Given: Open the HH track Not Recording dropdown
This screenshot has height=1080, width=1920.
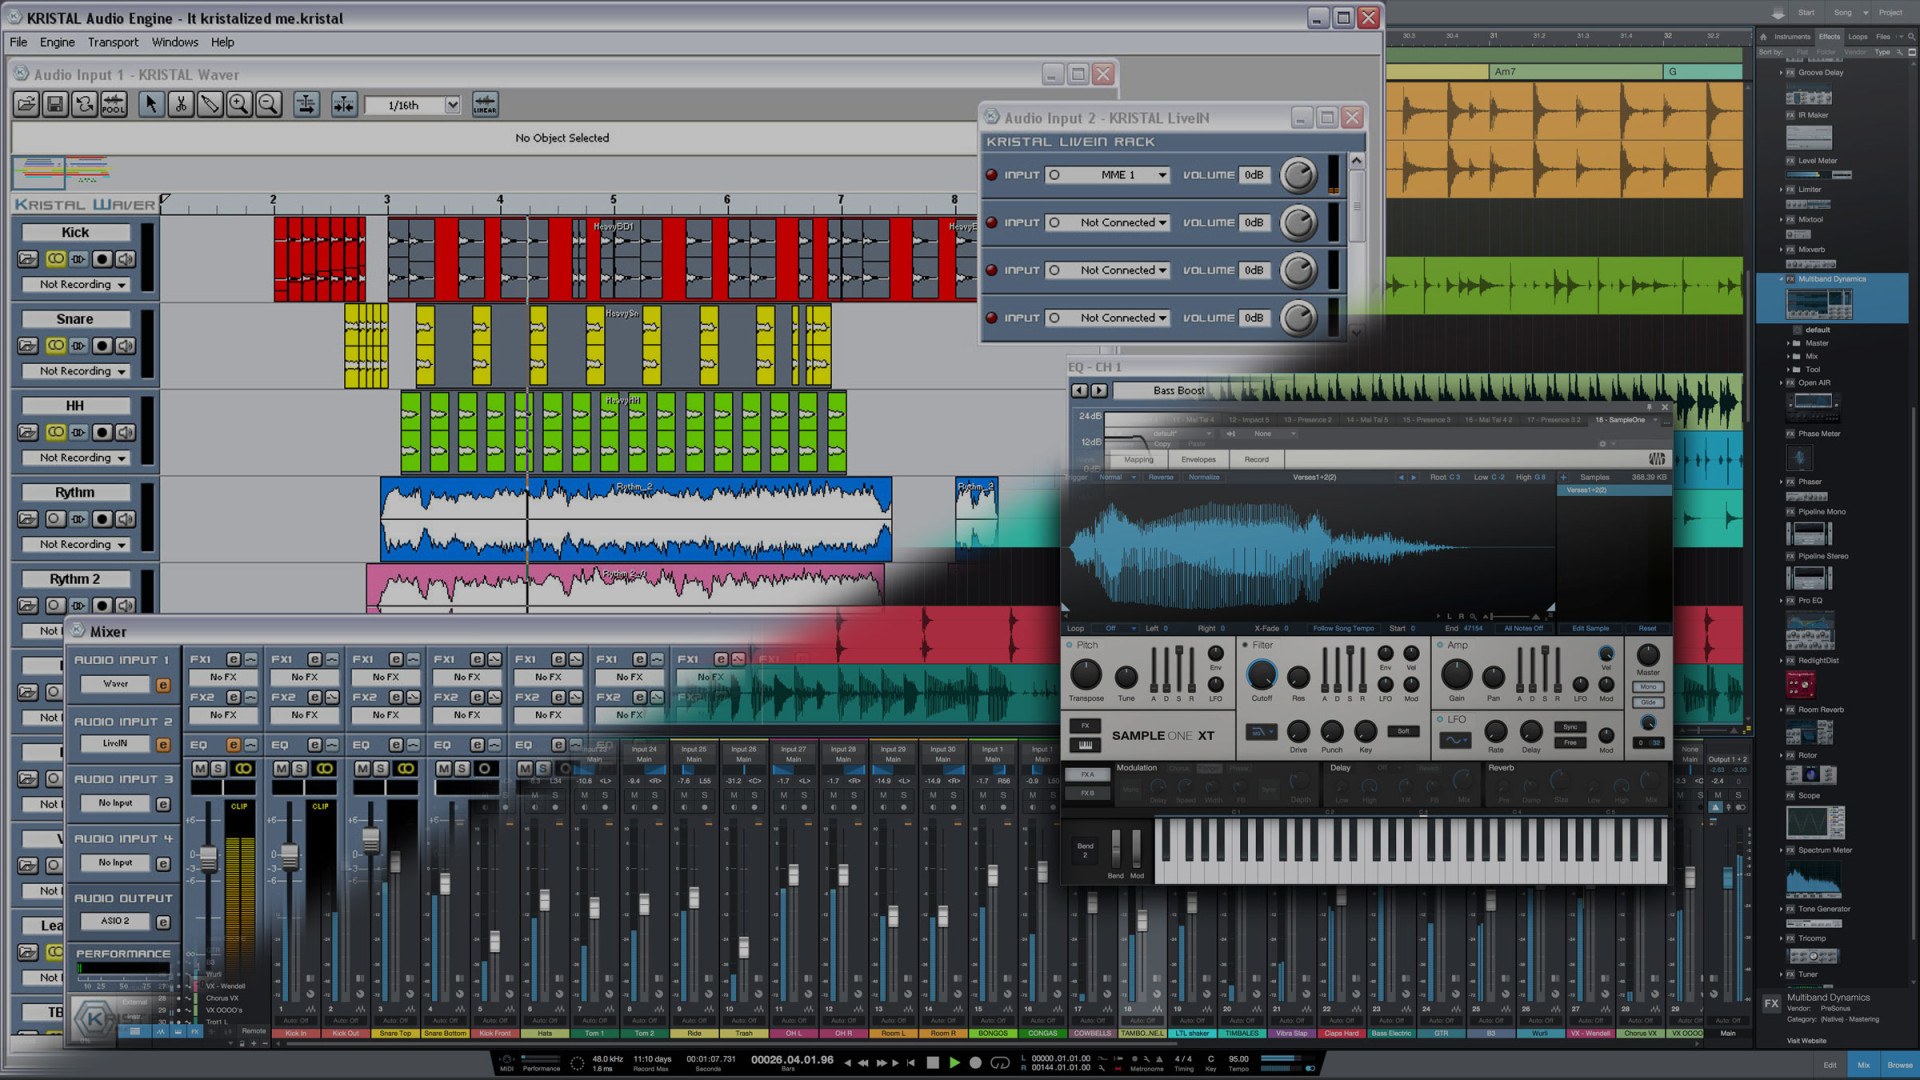Looking at the screenshot, I should click(76, 458).
